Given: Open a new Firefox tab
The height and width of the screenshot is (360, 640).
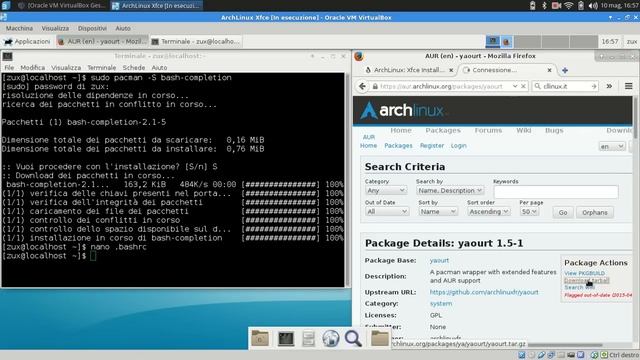Looking at the screenshot, I should (x=565, y=70).
